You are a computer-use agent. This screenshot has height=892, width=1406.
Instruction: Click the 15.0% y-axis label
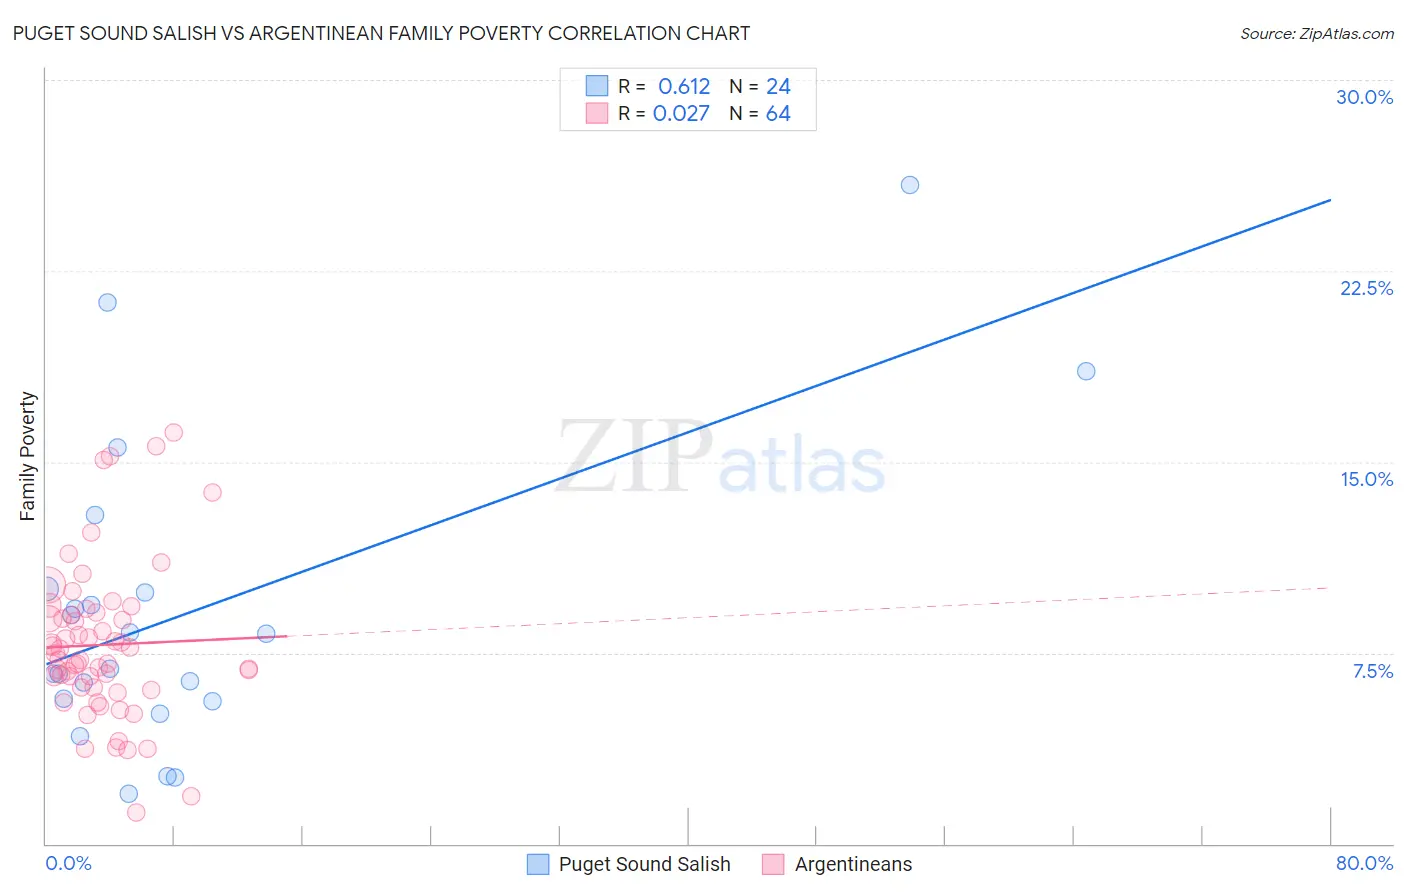pyautogui.click(x=1366, y=479)
